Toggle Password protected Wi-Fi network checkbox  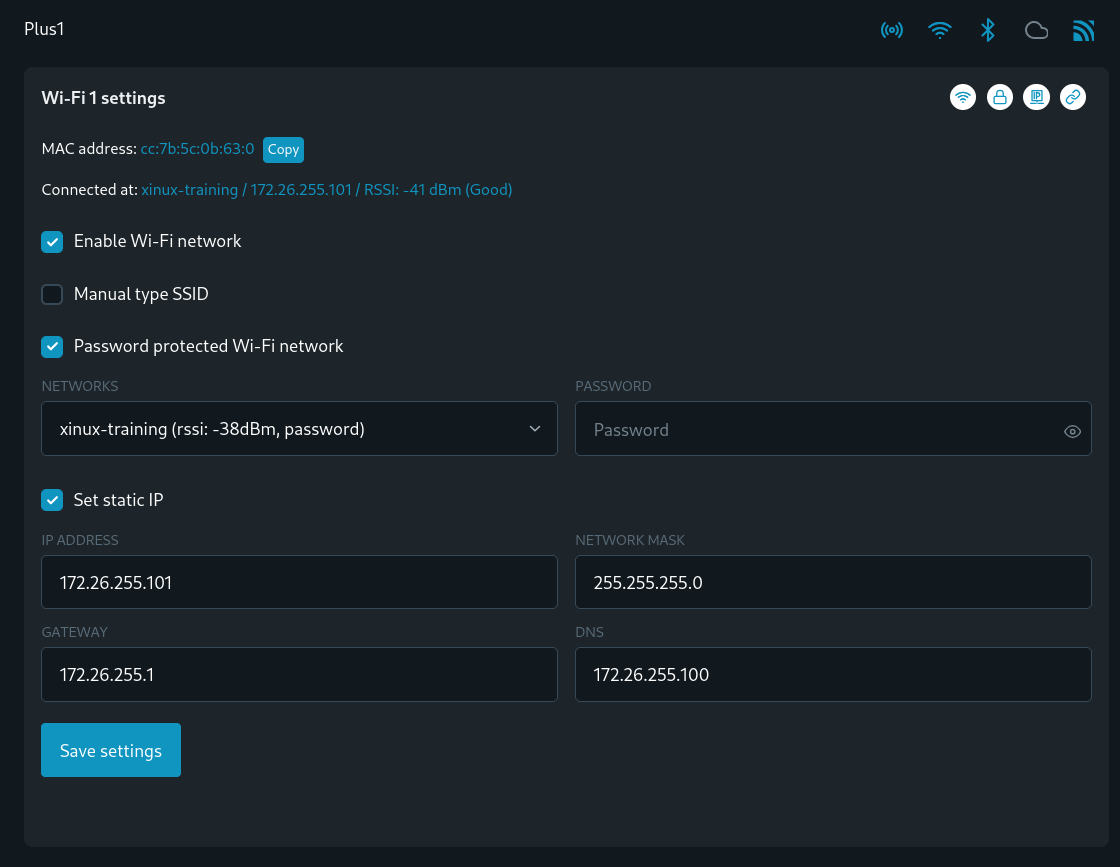[52, 347]
